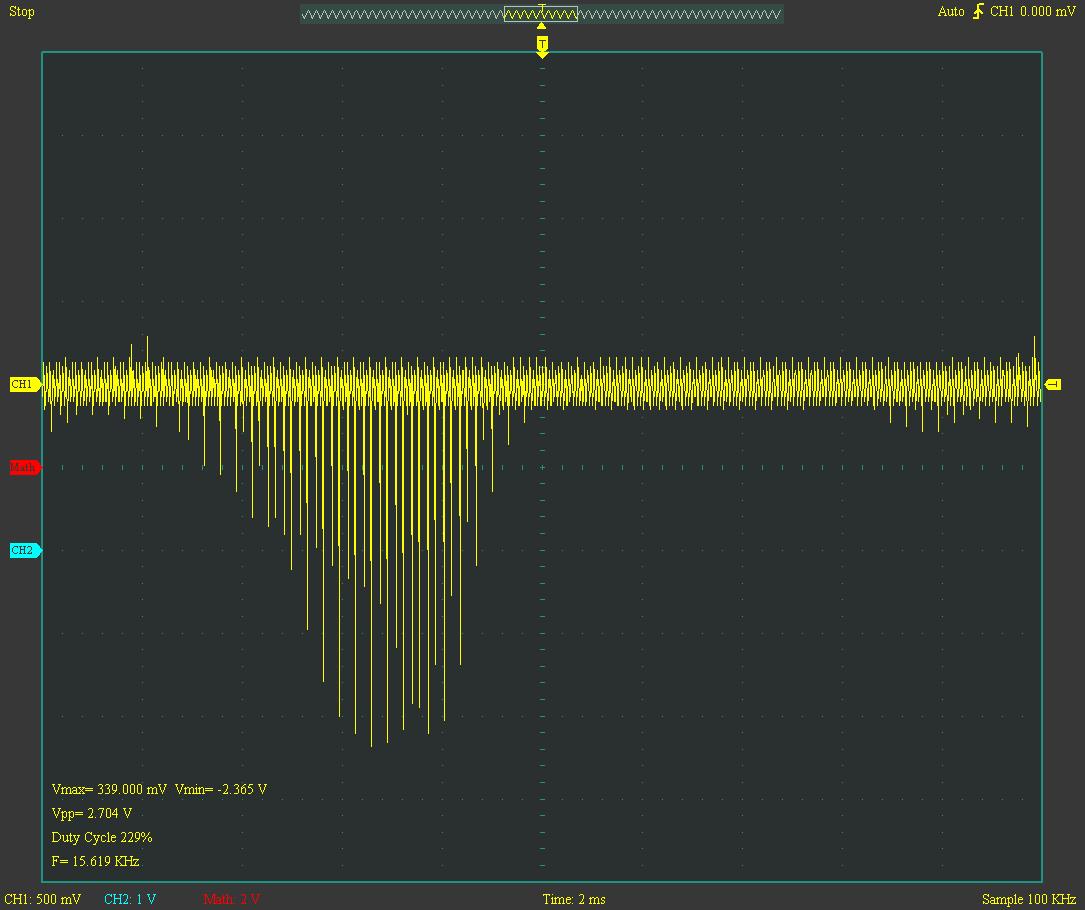Click the Vmin= -2.365 V measurement

pos(221,789)
